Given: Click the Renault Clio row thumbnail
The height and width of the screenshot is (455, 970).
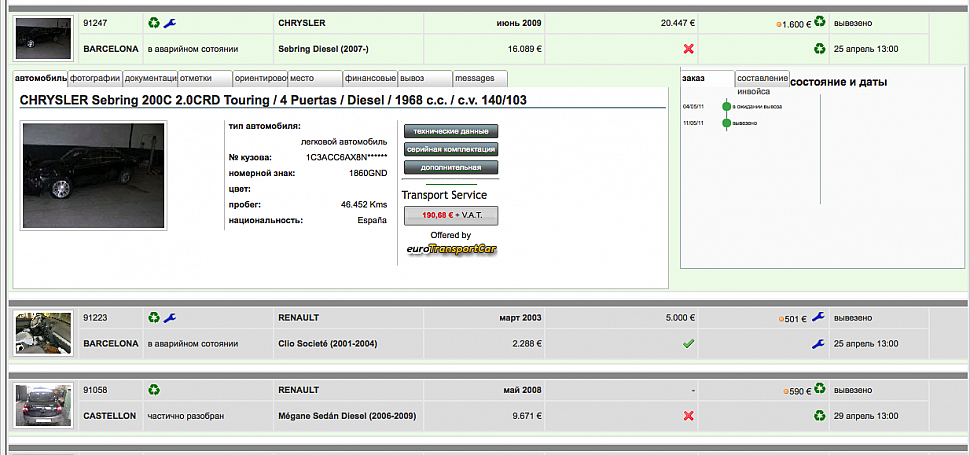Looking at the screenshot, I should (x=44, y=334).
